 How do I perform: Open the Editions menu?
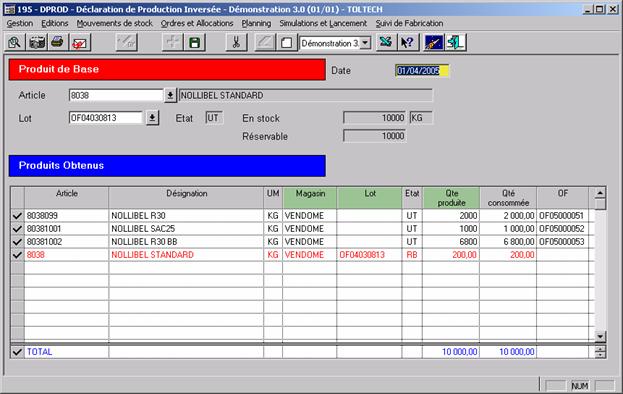click(x=55, y=23)
